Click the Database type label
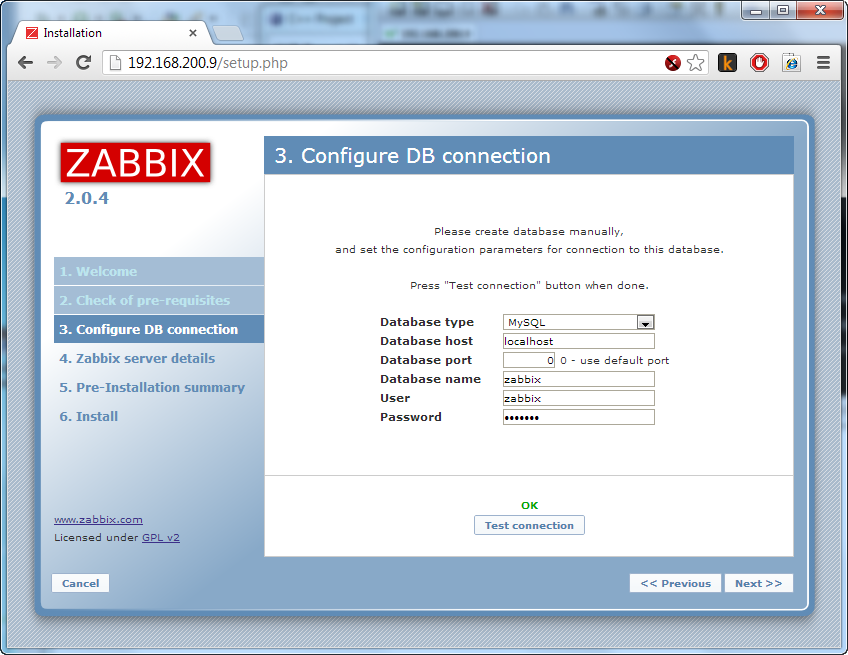 click(x=427, y=322)
